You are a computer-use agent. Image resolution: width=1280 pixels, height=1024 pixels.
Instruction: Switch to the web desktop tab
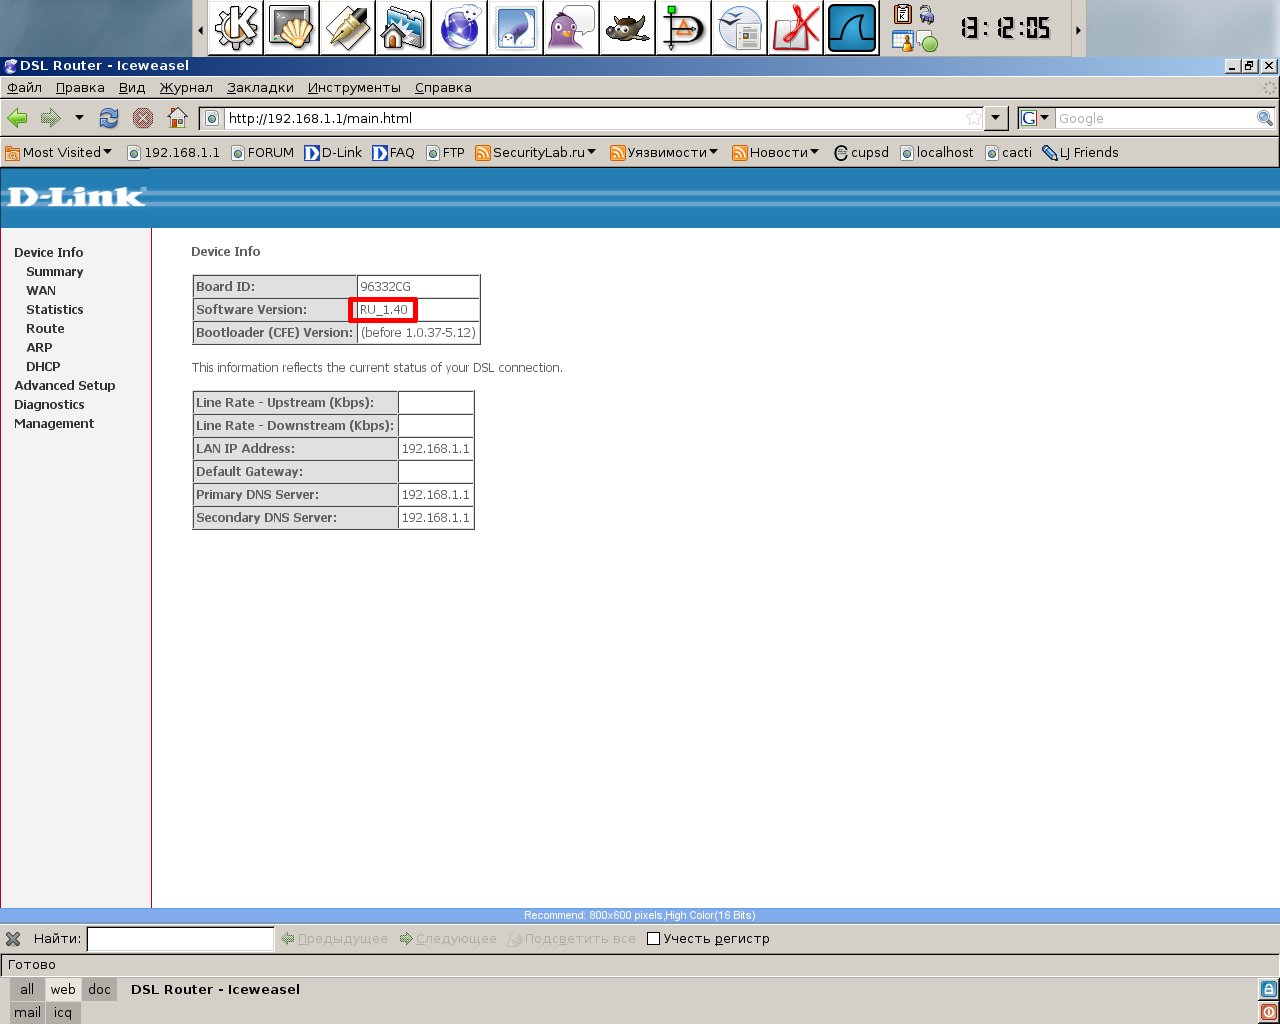[x=63, y=990]
